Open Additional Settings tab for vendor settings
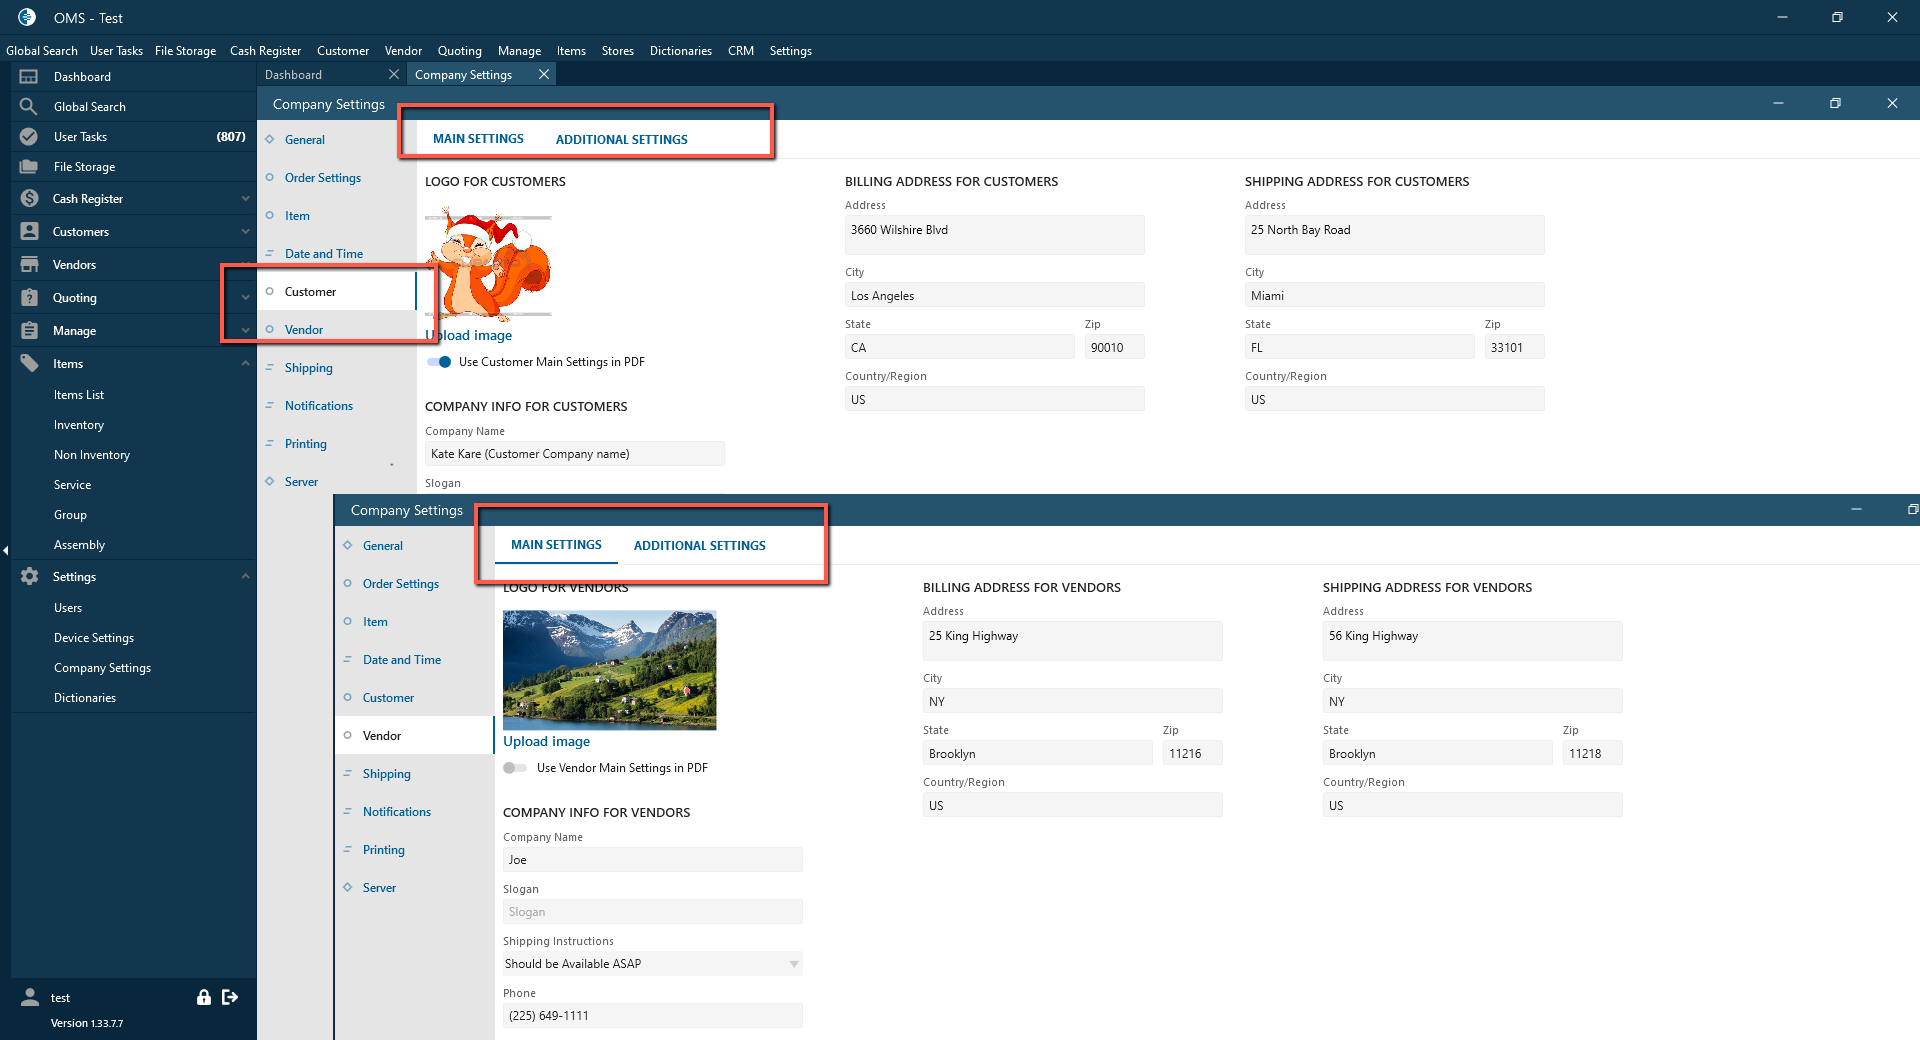 tap(700, 546)
